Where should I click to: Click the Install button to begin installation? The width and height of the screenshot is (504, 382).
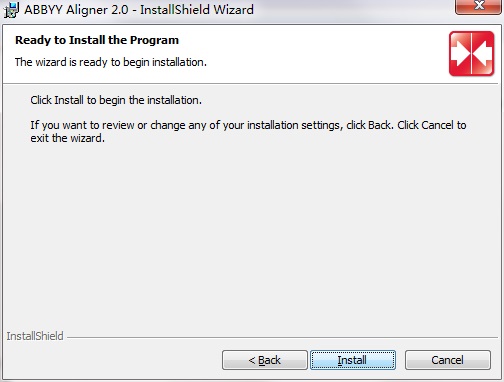point(353,360)
